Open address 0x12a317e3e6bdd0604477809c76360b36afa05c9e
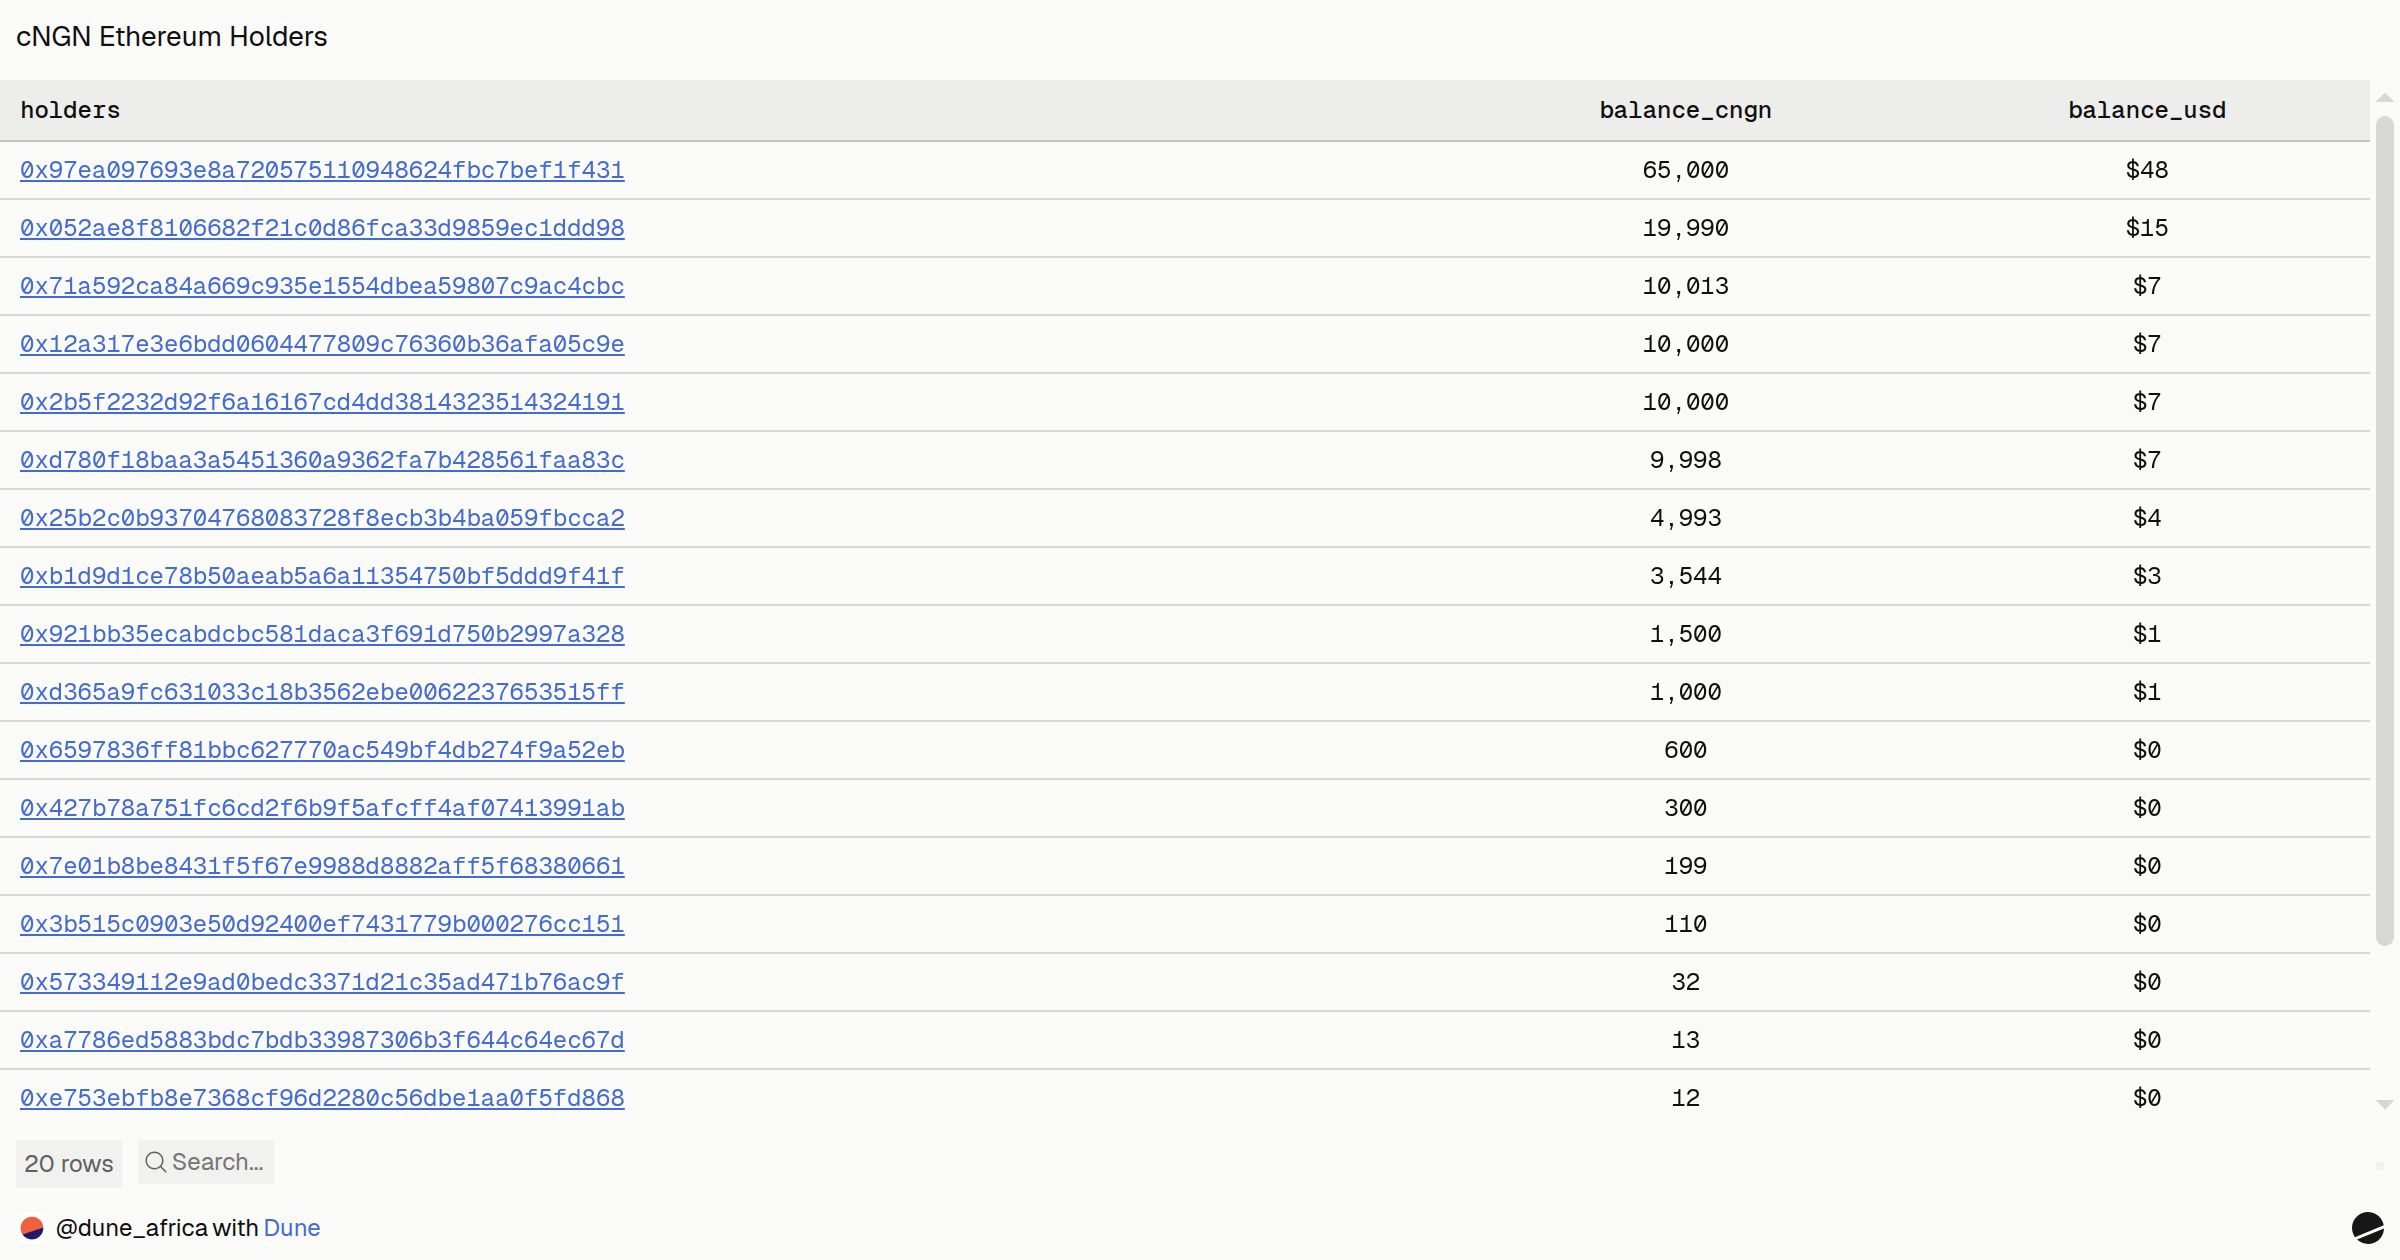Image resolution: width=2400 pixels, height=1260 pixels. (x=322, y=344)
